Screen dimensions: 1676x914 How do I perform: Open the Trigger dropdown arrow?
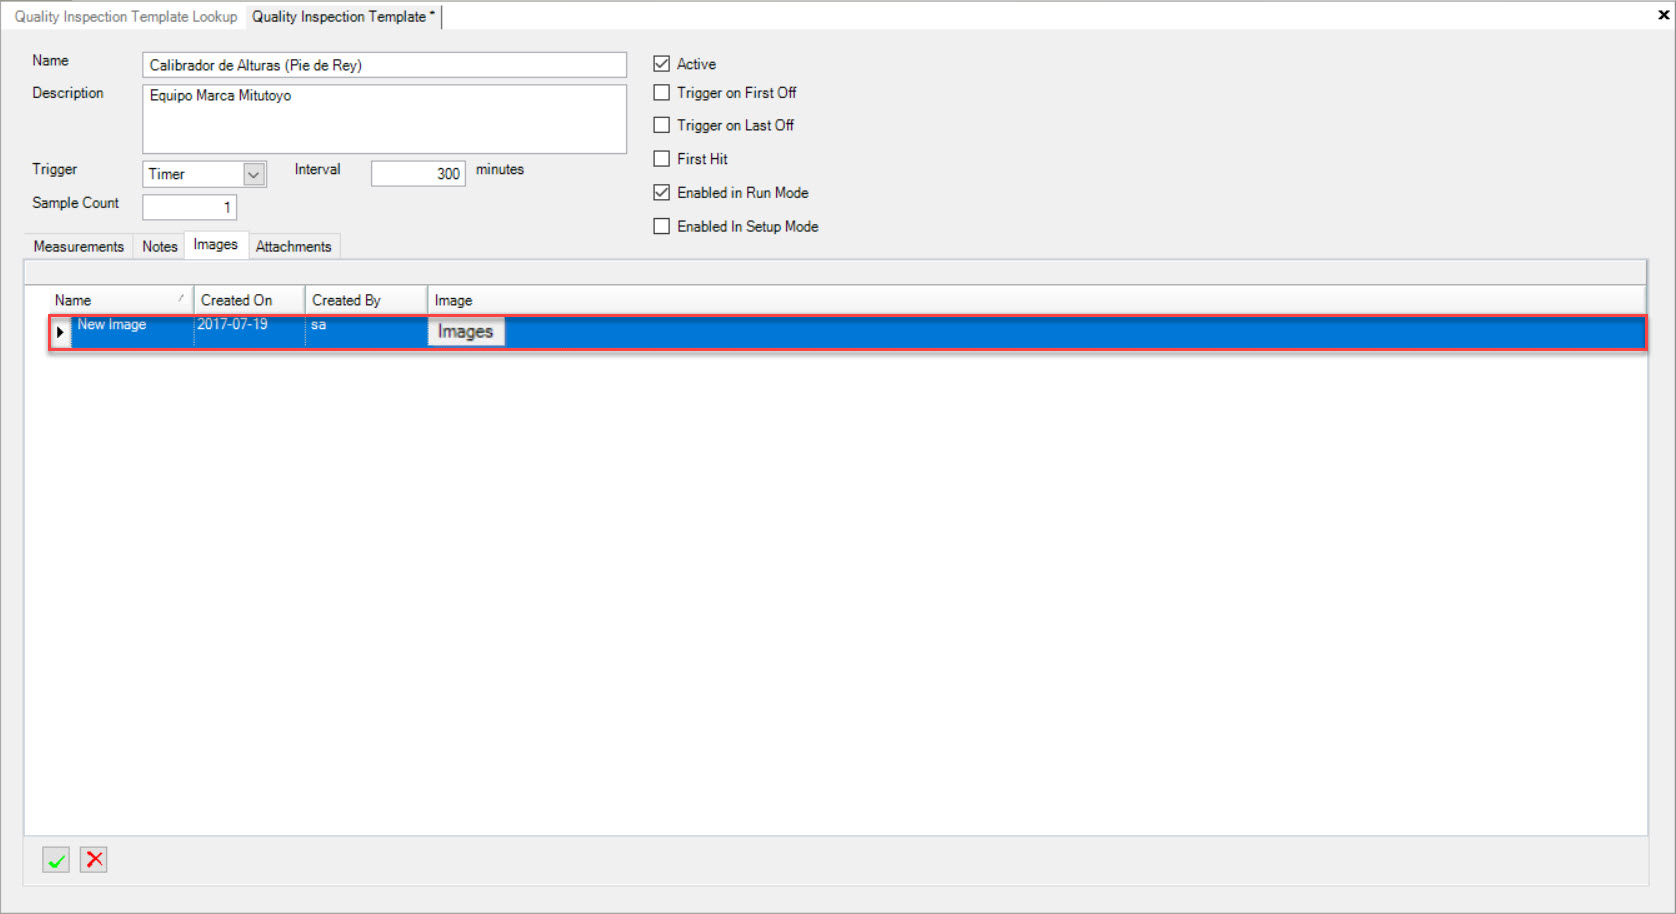(x=254, y=175)
